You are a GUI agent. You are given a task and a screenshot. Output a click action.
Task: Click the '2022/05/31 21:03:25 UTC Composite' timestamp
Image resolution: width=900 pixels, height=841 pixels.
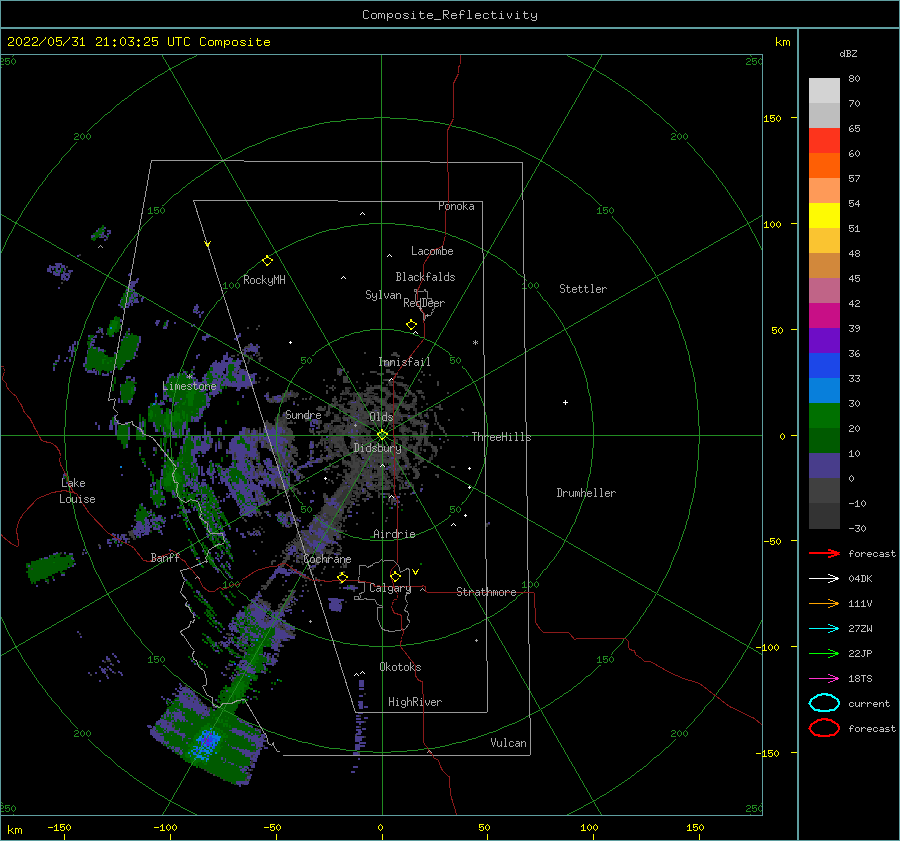tap(138, 42)
